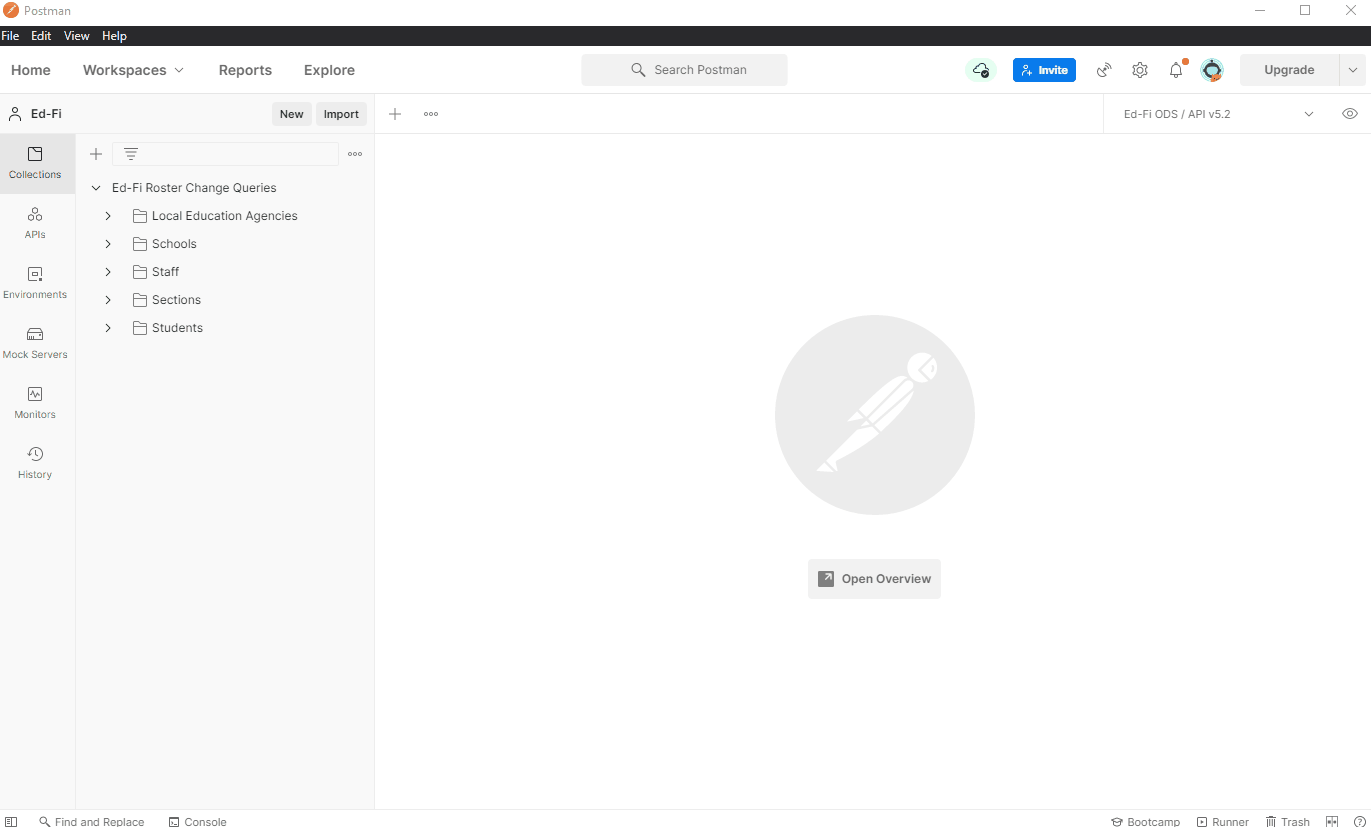This screenshot has height=827, width=1371.
Task: Click the Invite button
Action: [1044, 70]
